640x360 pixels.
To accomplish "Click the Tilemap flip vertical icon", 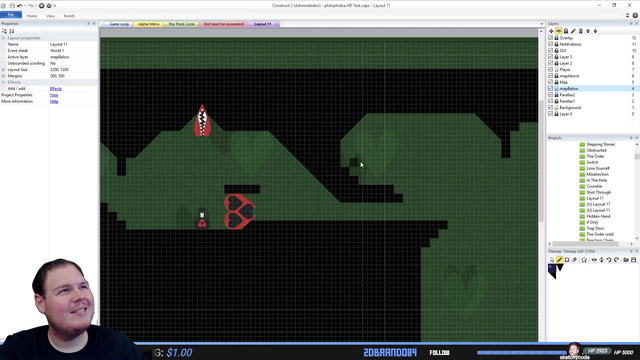I will (x=602, y=260).
